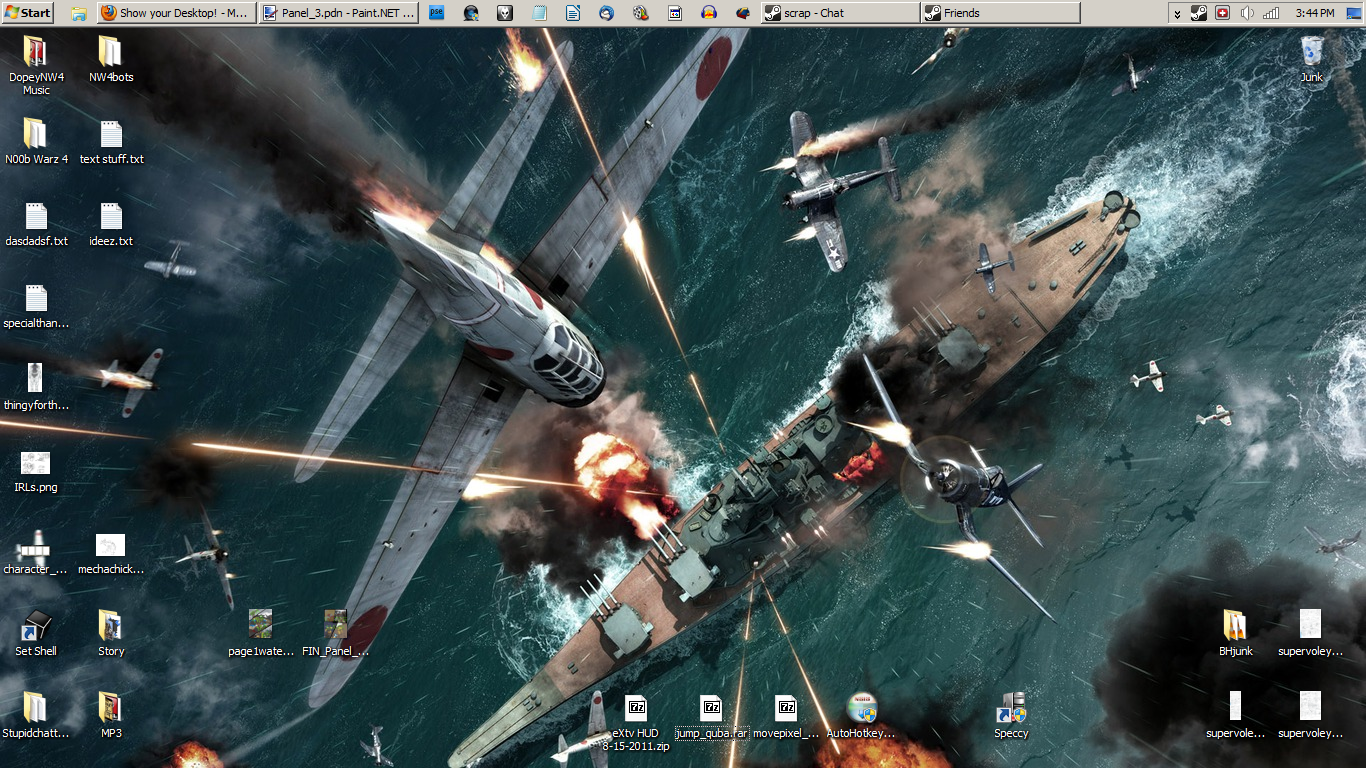Click the Steam icon in system tray
Screen dimensions: 1366x768
pyautogui.click(x=1199, y=13)
